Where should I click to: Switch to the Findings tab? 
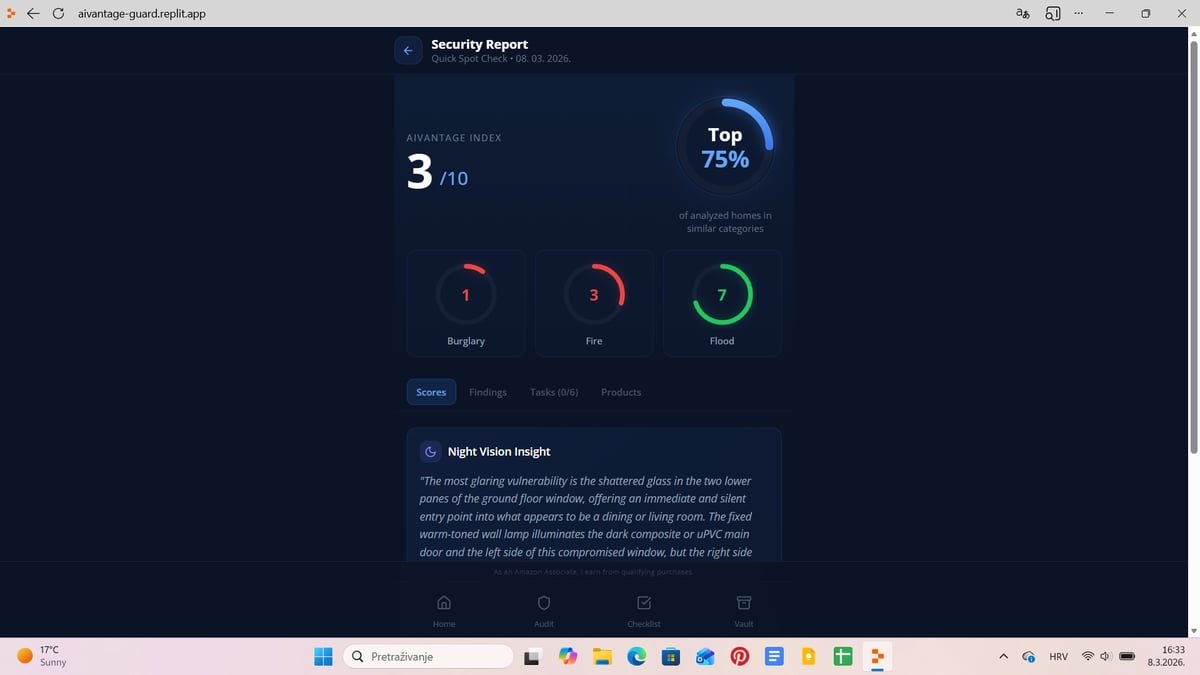click(x=487, y=392)
